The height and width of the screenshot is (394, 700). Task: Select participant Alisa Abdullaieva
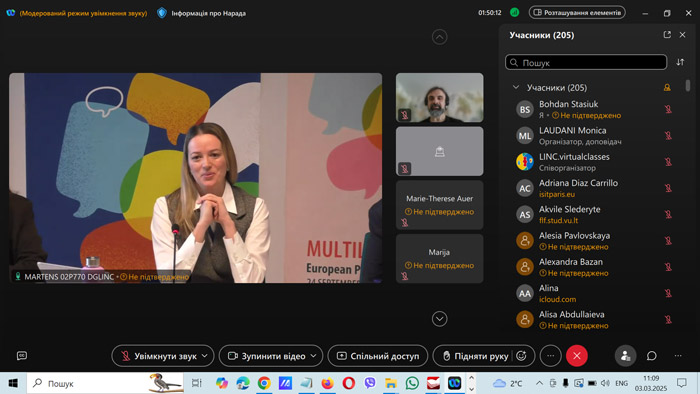pos(595,320)
